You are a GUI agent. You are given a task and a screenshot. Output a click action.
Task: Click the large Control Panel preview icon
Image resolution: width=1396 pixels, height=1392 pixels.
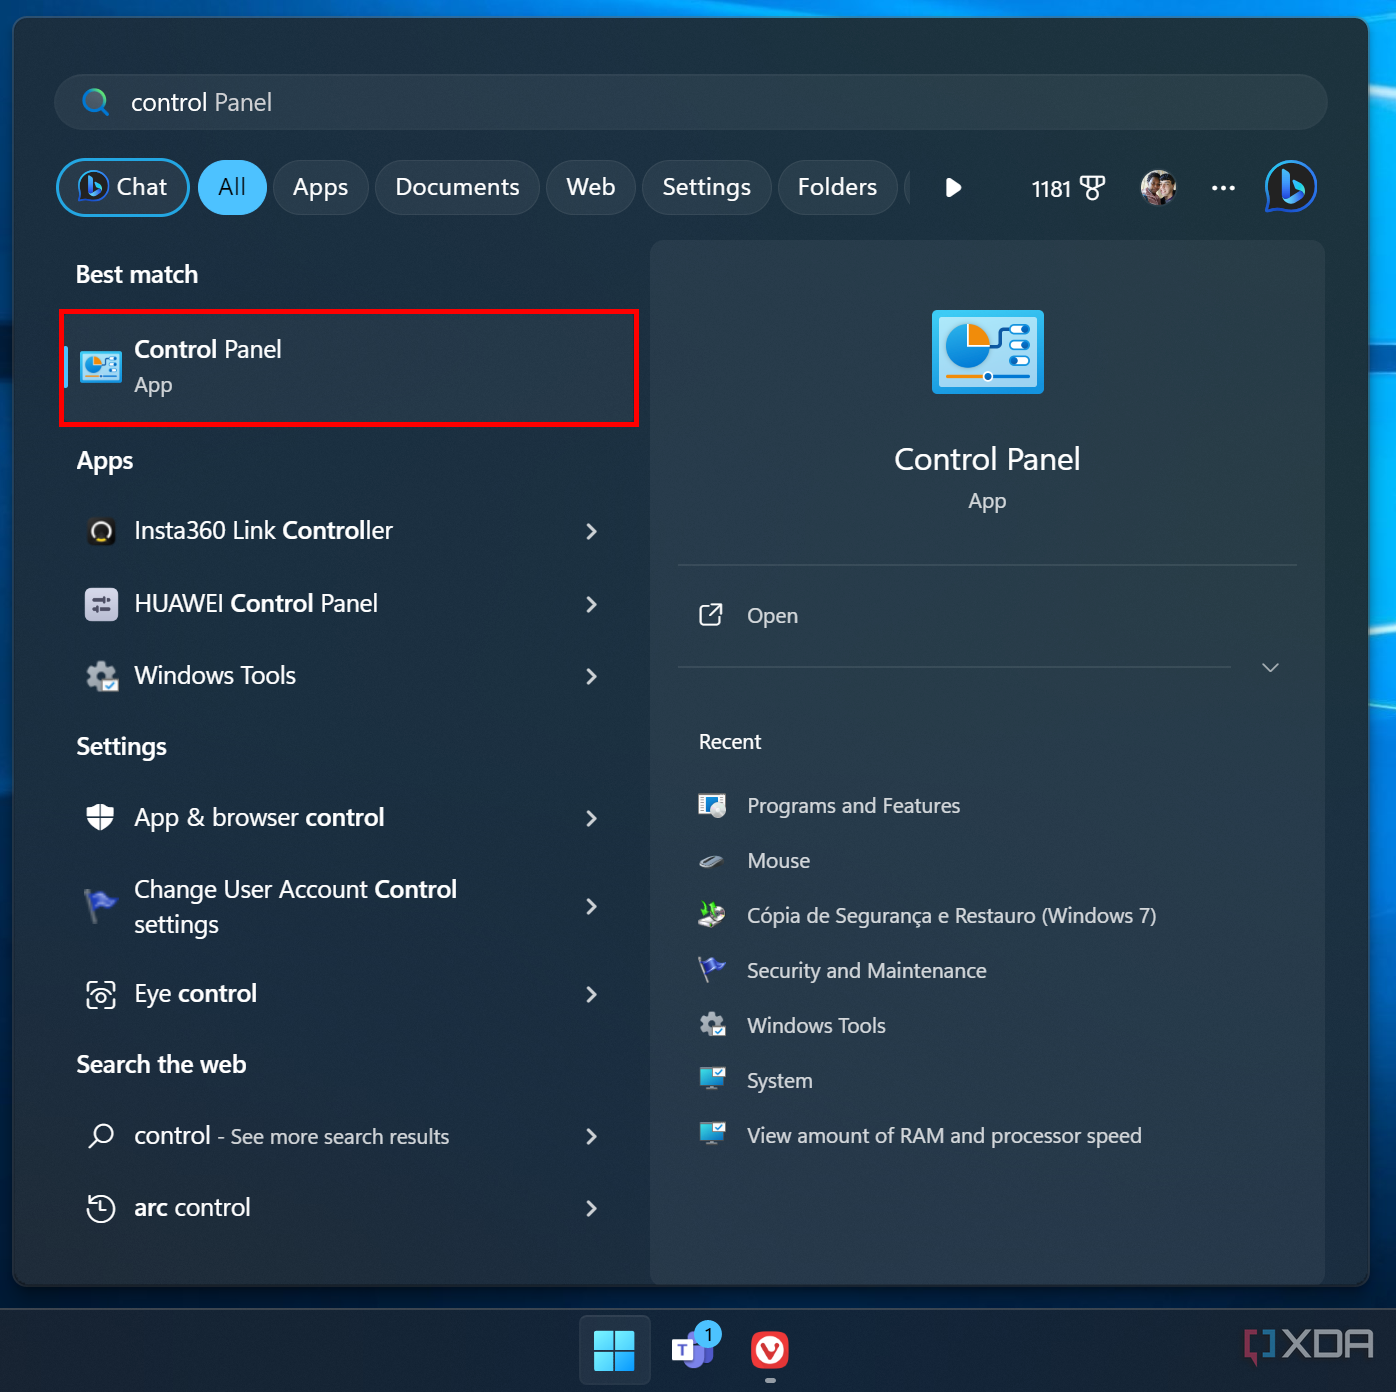pyautogui.click(x=988, y=352)
